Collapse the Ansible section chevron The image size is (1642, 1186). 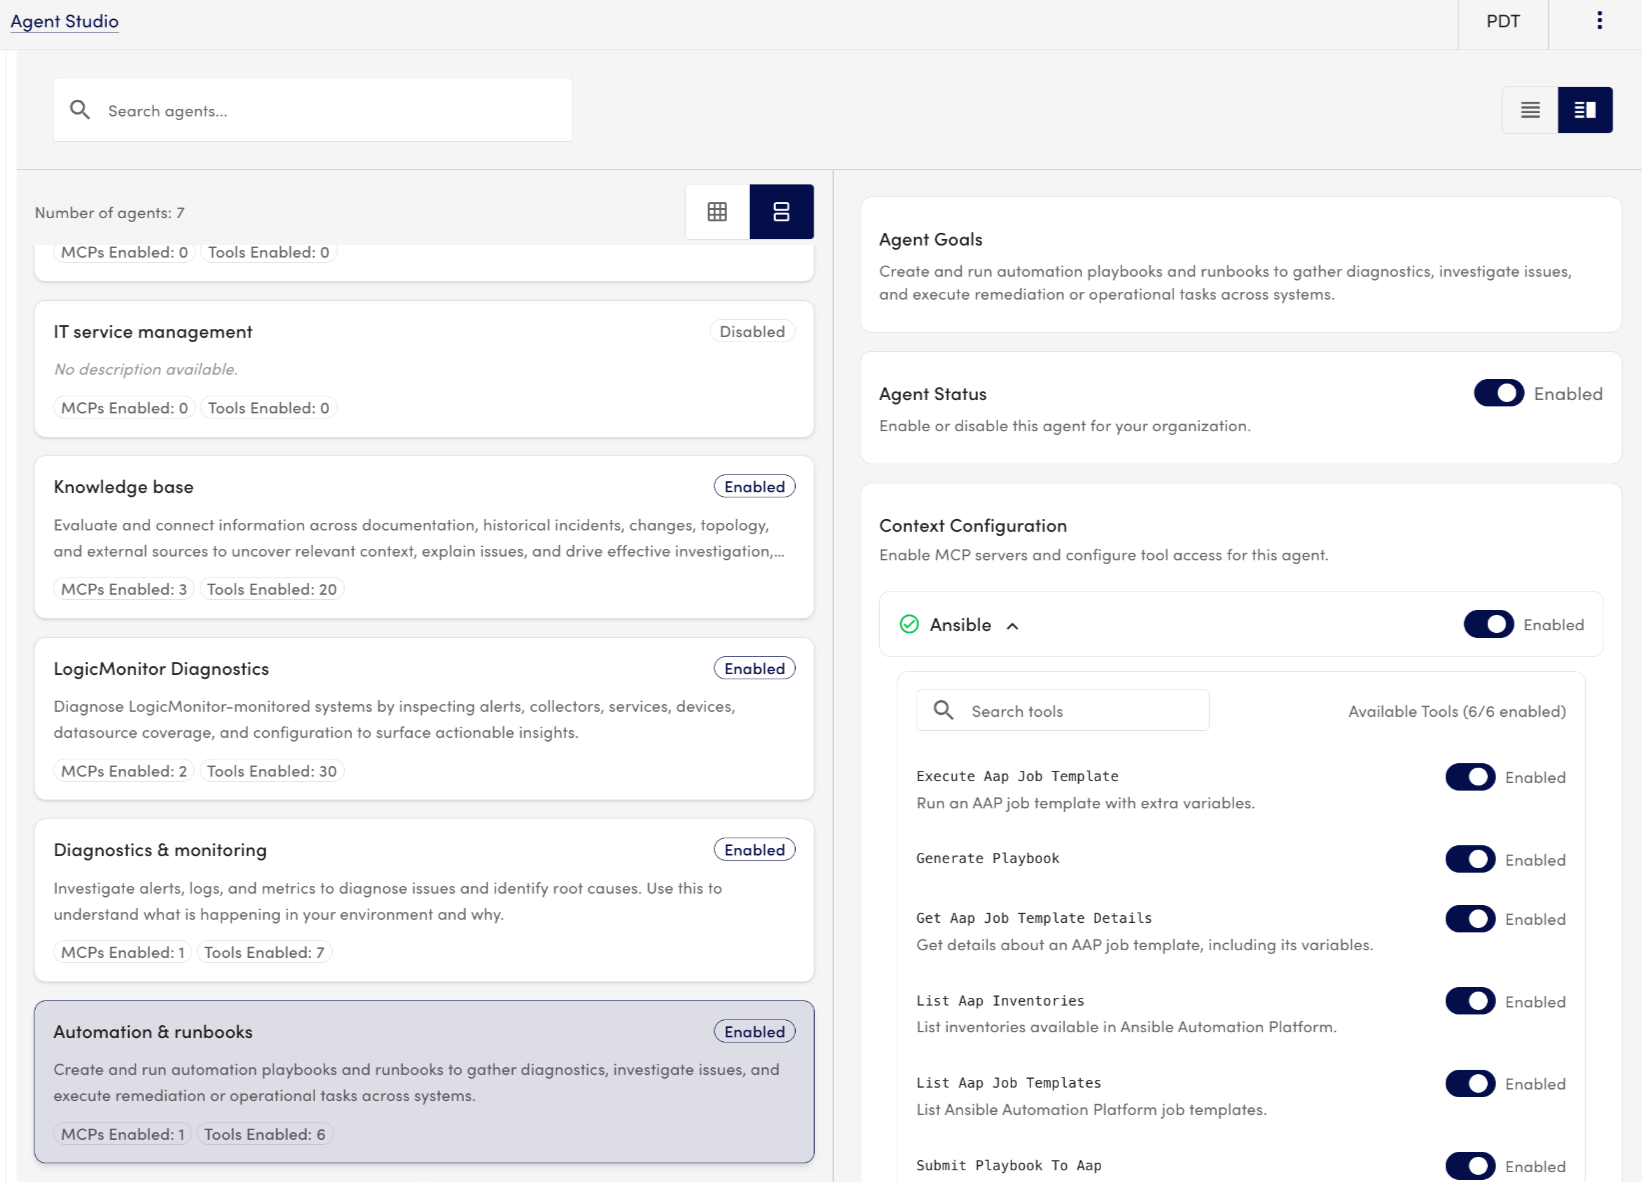(1012, 626)
